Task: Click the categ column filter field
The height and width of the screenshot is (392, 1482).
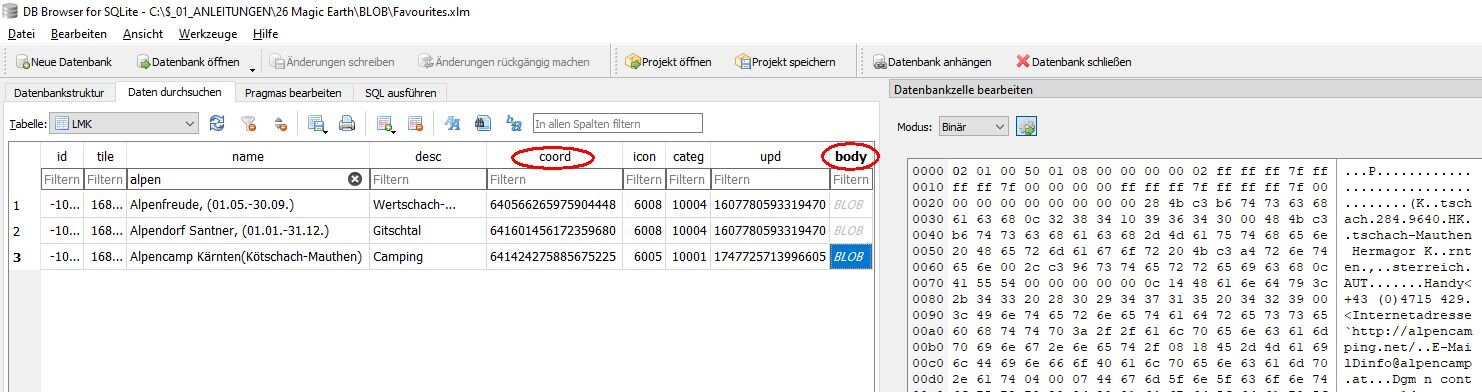Action: [687, 180]
